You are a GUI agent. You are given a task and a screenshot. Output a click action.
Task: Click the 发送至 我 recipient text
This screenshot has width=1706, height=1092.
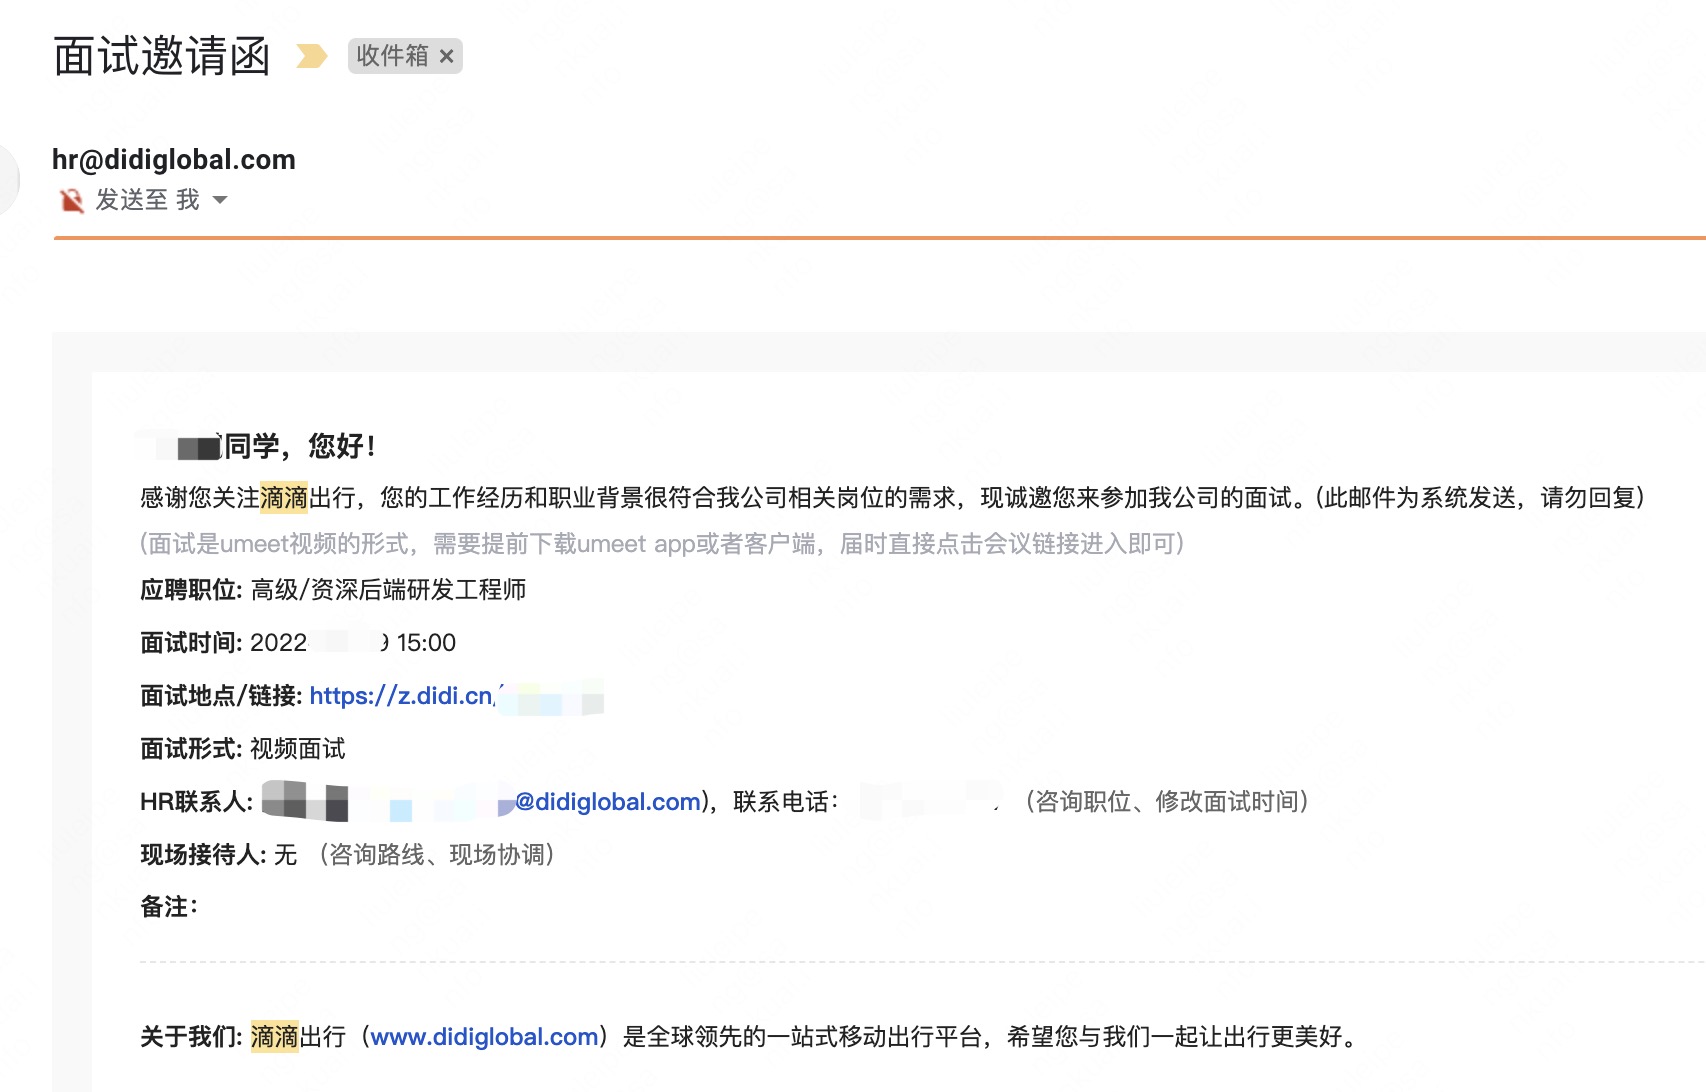pyautogui.click(x=147, y=200)
